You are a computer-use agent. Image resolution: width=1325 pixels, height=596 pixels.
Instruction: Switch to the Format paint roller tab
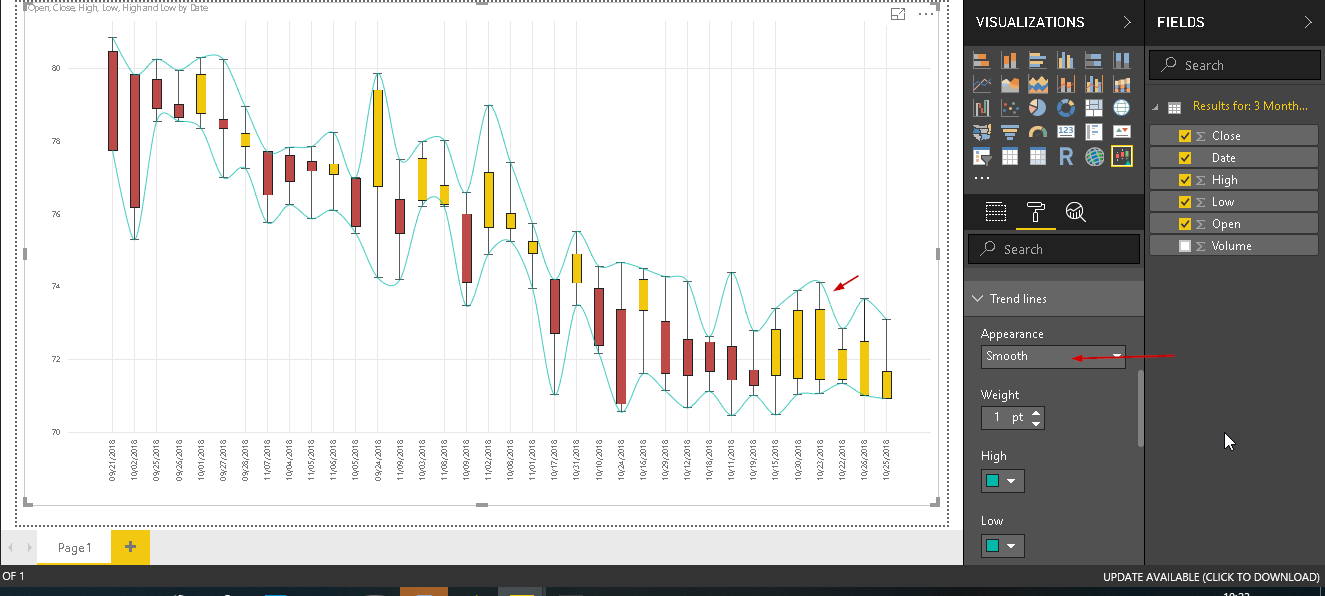(x=1035, y=211)
